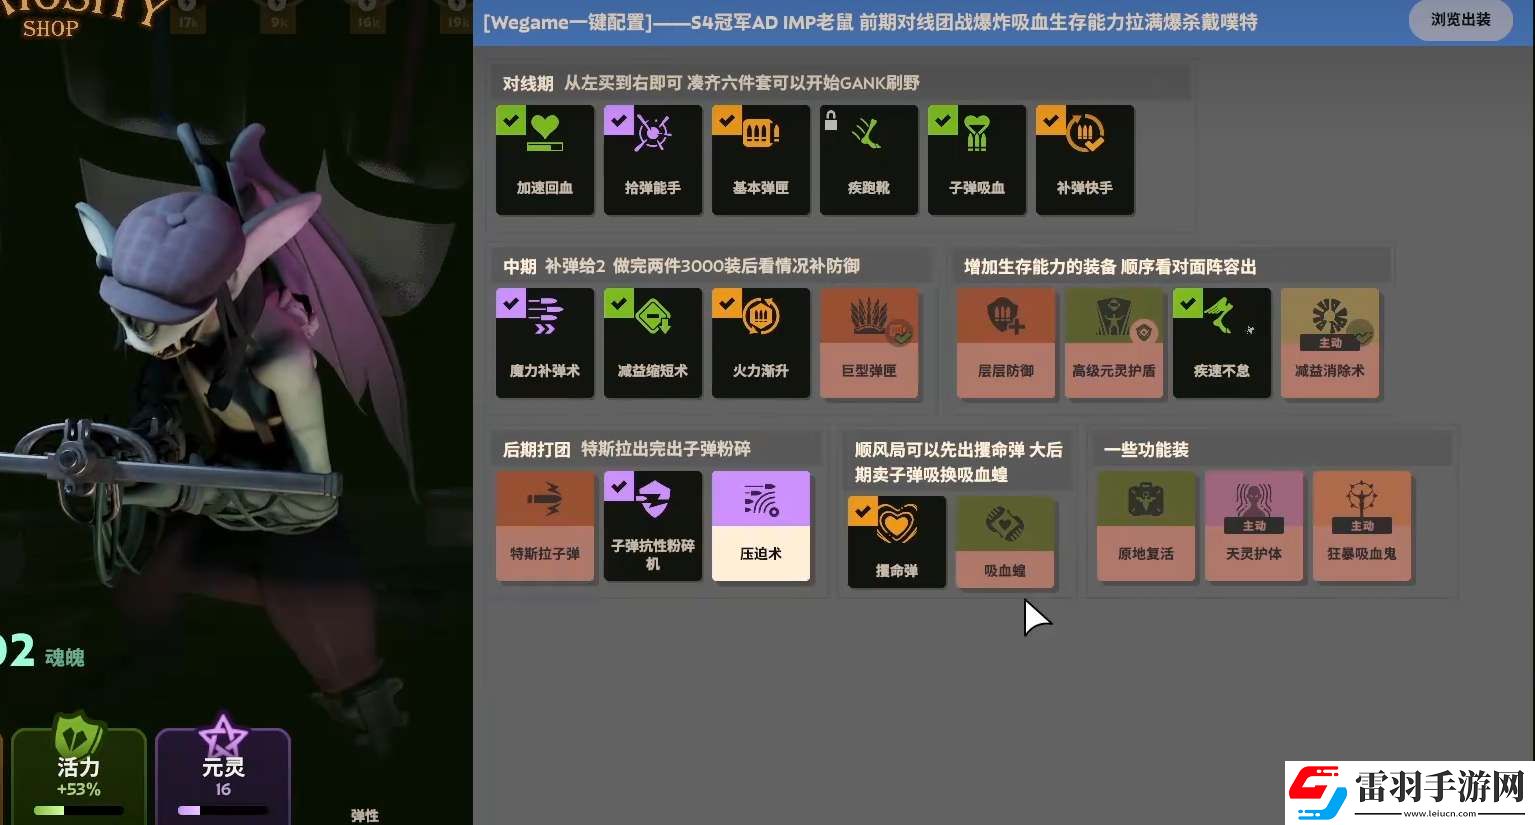Uncheck the 子弹吸血 purchase checkbox
1535x825 pixels.
click(942, 119)
